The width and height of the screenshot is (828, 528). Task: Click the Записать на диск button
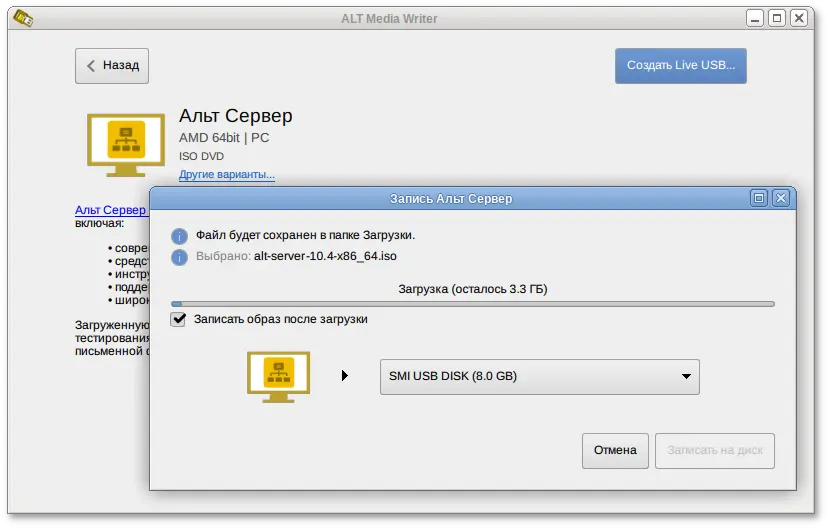[x=714, y=450]
